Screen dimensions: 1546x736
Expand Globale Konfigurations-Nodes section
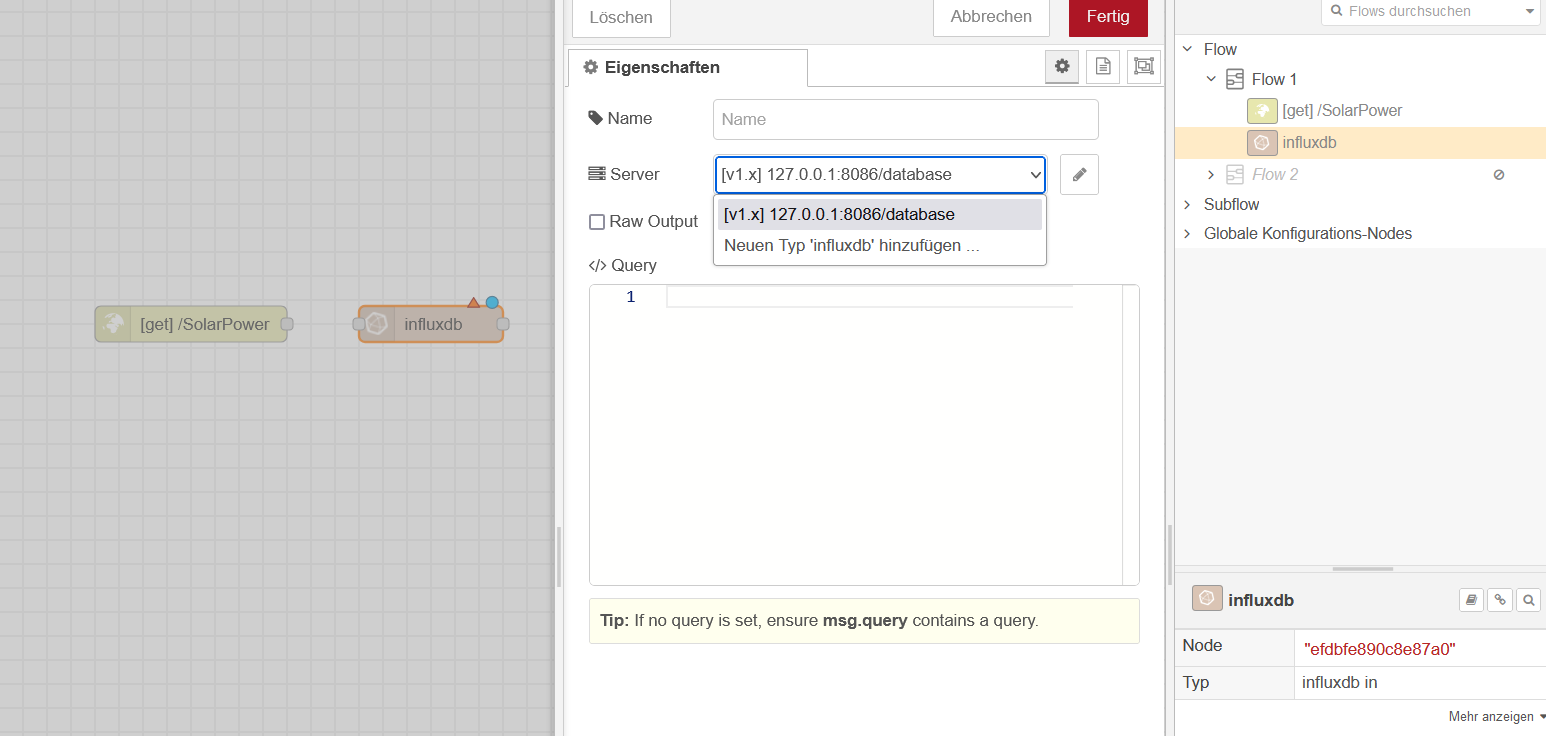[x=1187, y=233]
